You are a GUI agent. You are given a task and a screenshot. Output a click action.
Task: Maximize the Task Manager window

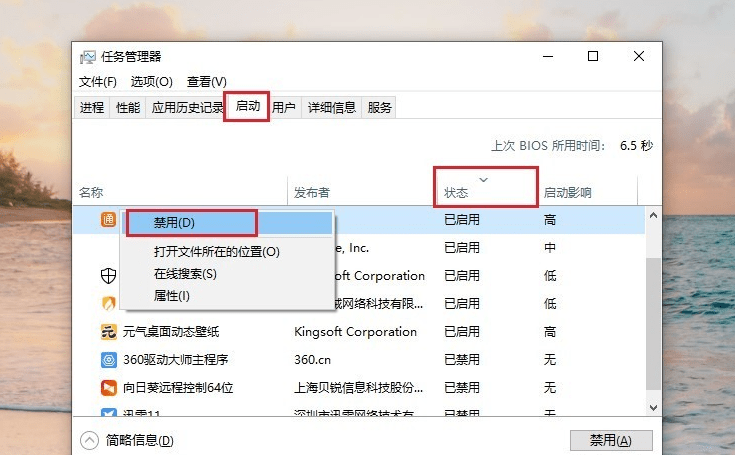[x=593, y=57]
